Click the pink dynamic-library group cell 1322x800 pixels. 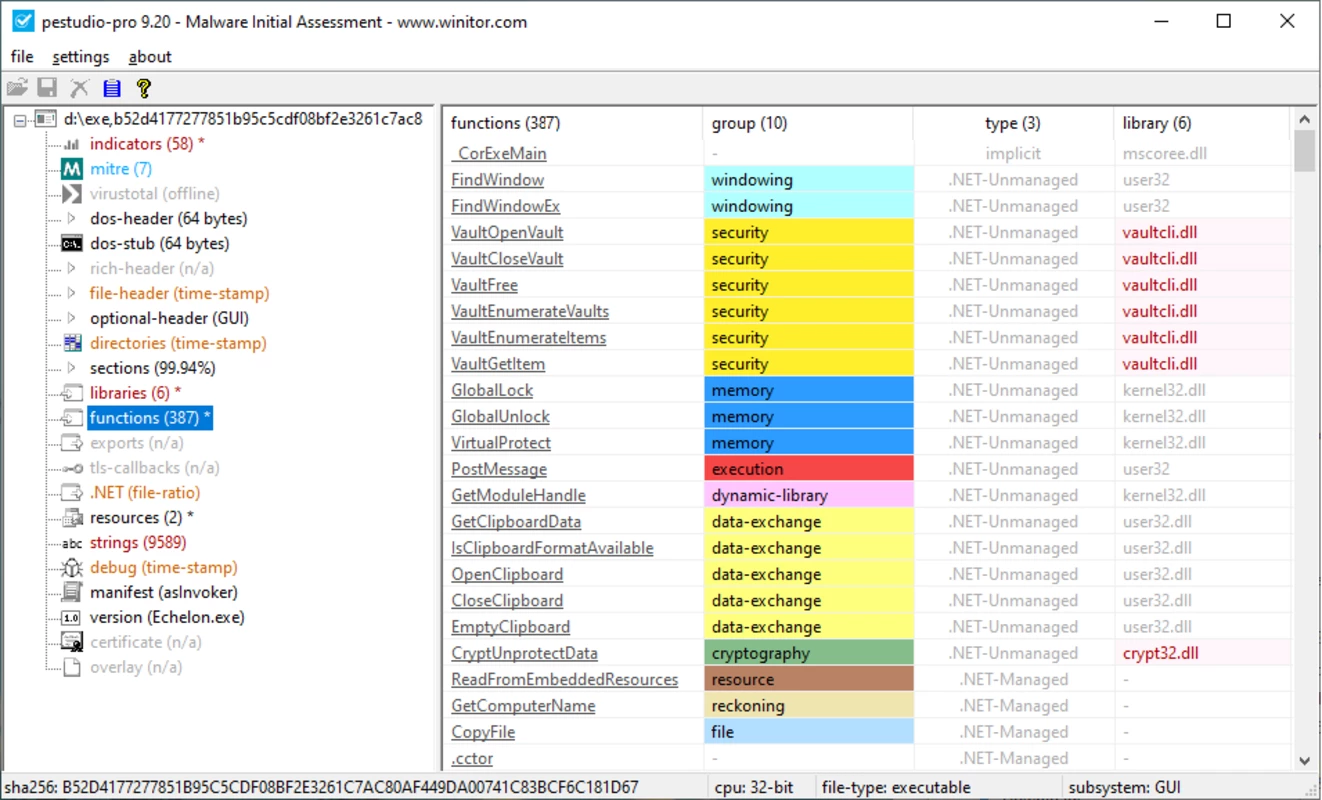809,495
